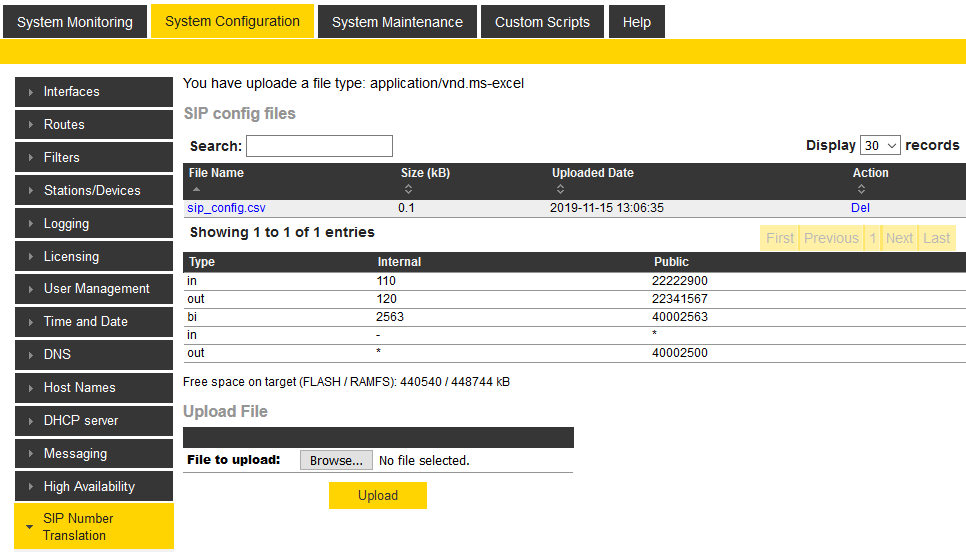Sort table by Size (kB) column arrows

click(x=408, y=189)
